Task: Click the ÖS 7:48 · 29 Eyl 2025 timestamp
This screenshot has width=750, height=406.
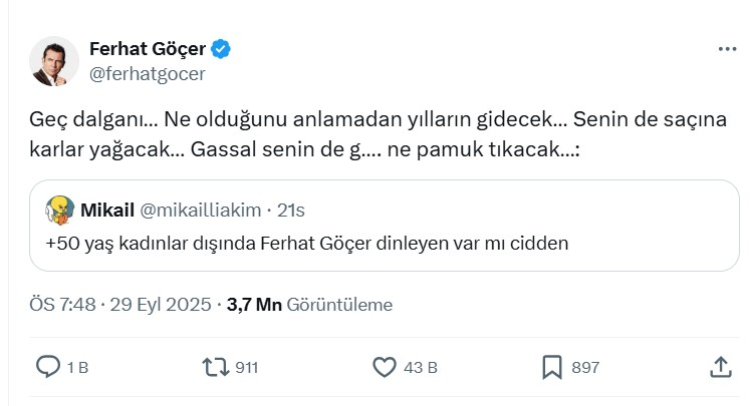Action: (118, 305)
